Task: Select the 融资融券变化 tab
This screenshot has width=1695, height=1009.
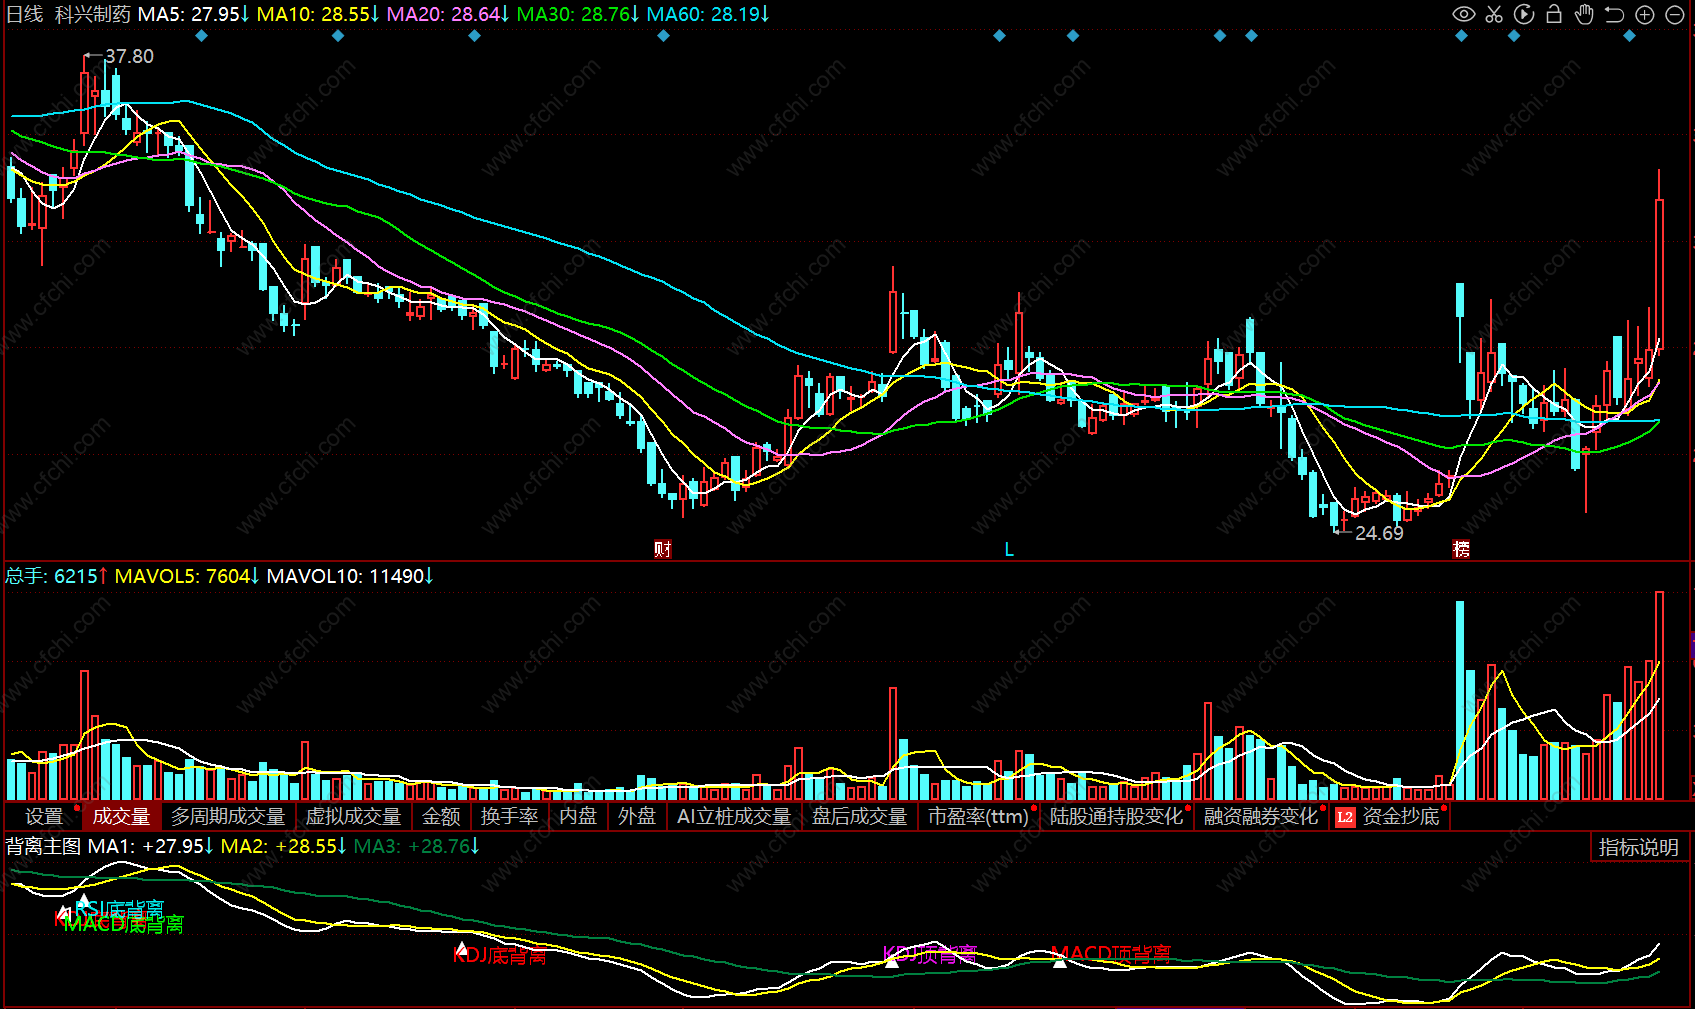Action: point(1261,817)
